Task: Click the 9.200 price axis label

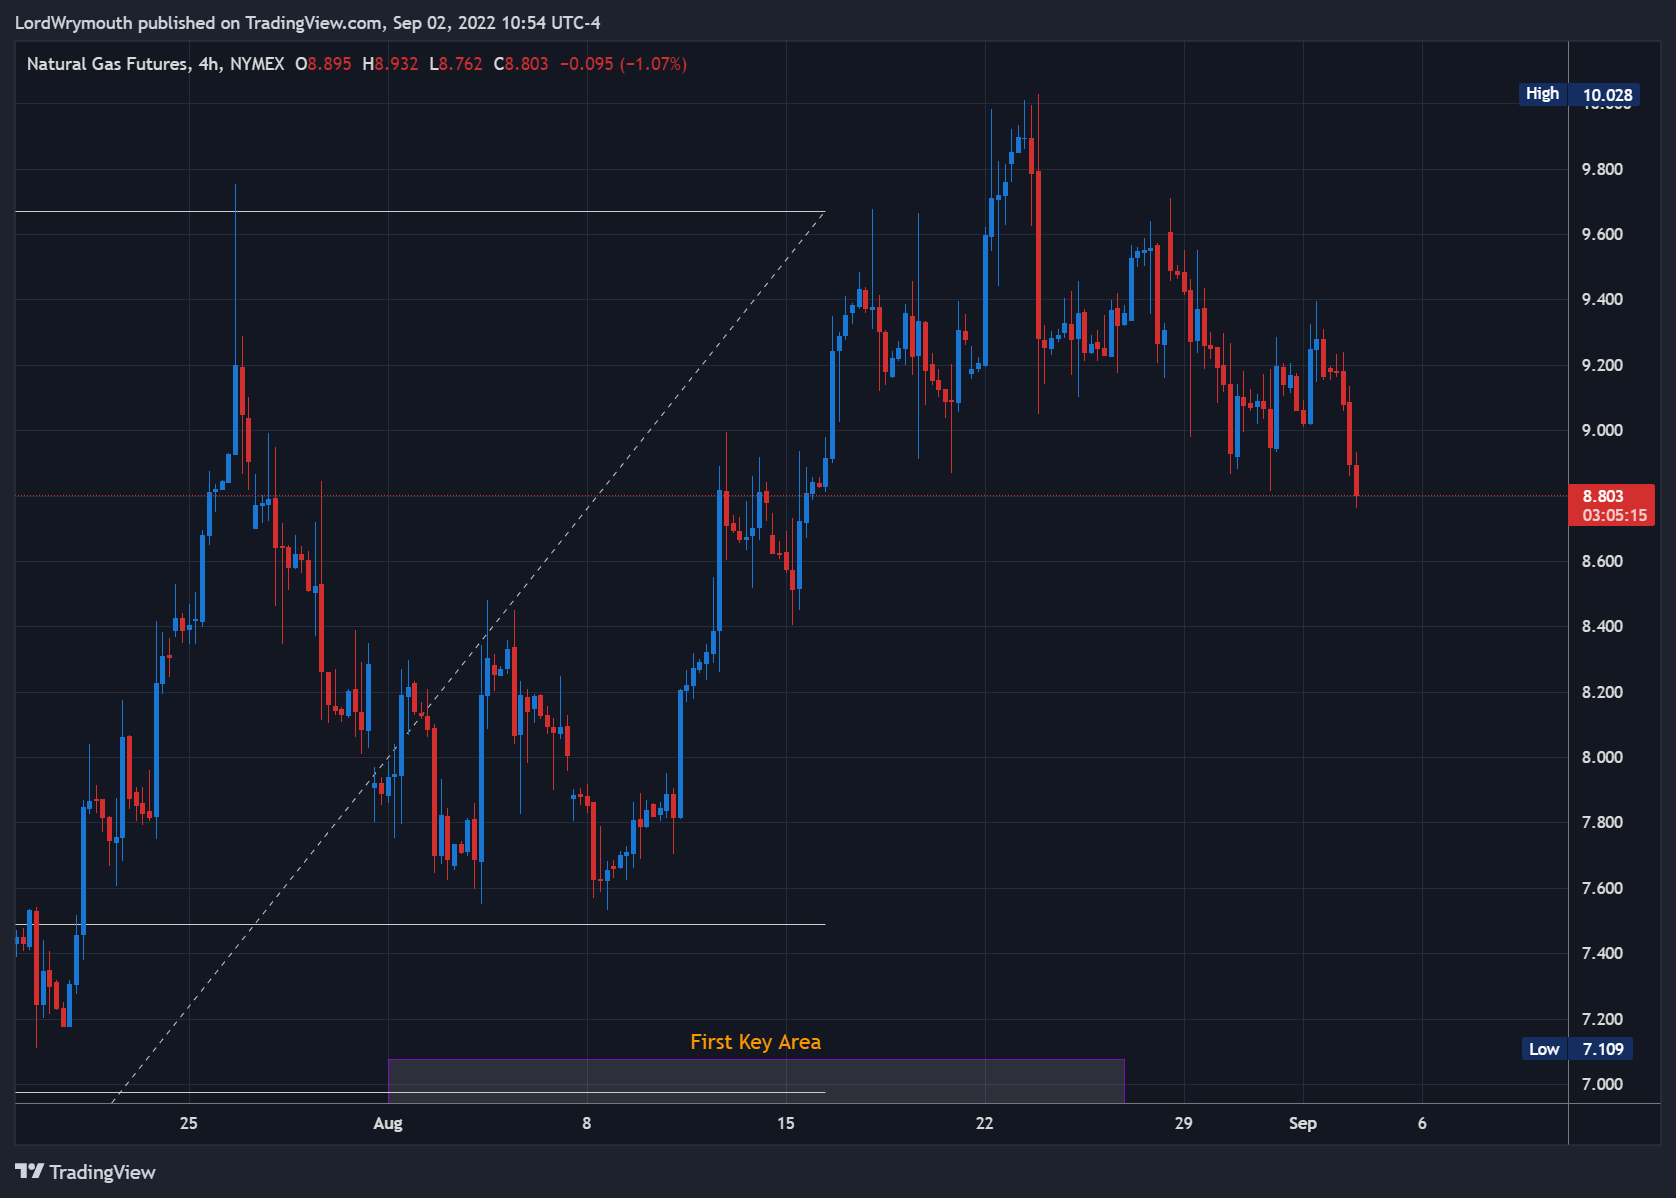Action: [x=1602, y=365]
